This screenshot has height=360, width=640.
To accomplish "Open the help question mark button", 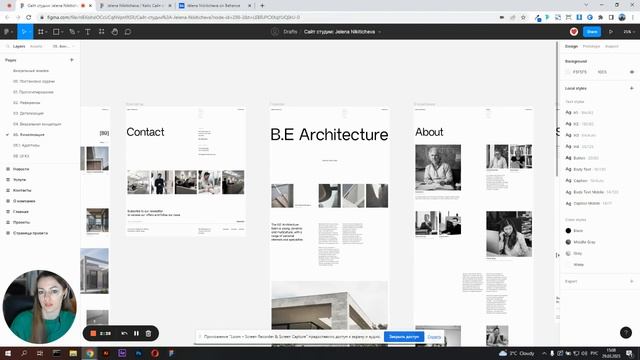I will pos(626,333).
